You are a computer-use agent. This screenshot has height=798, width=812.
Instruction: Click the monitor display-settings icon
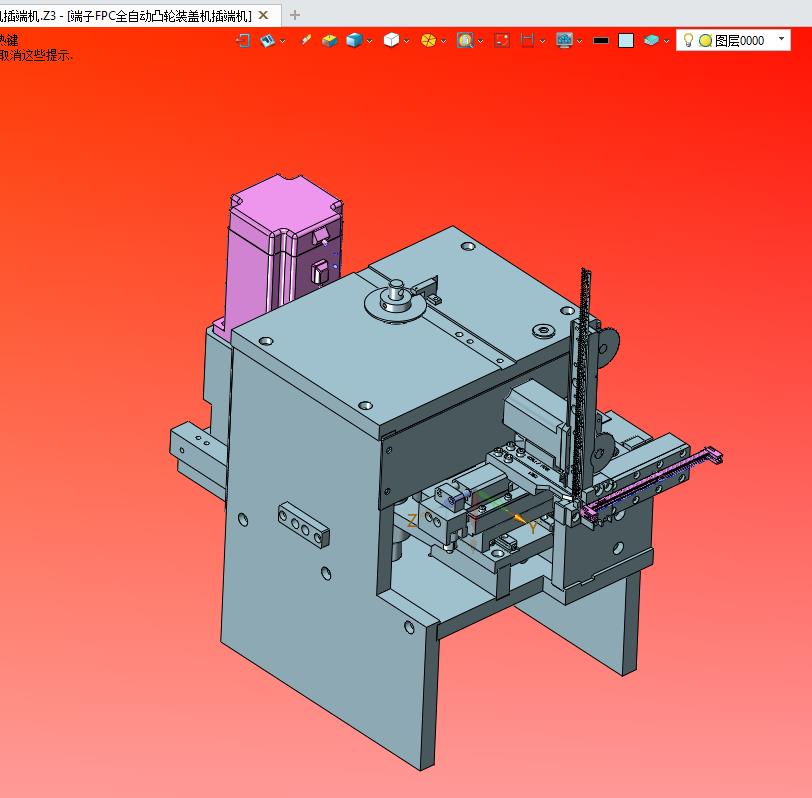564,40
